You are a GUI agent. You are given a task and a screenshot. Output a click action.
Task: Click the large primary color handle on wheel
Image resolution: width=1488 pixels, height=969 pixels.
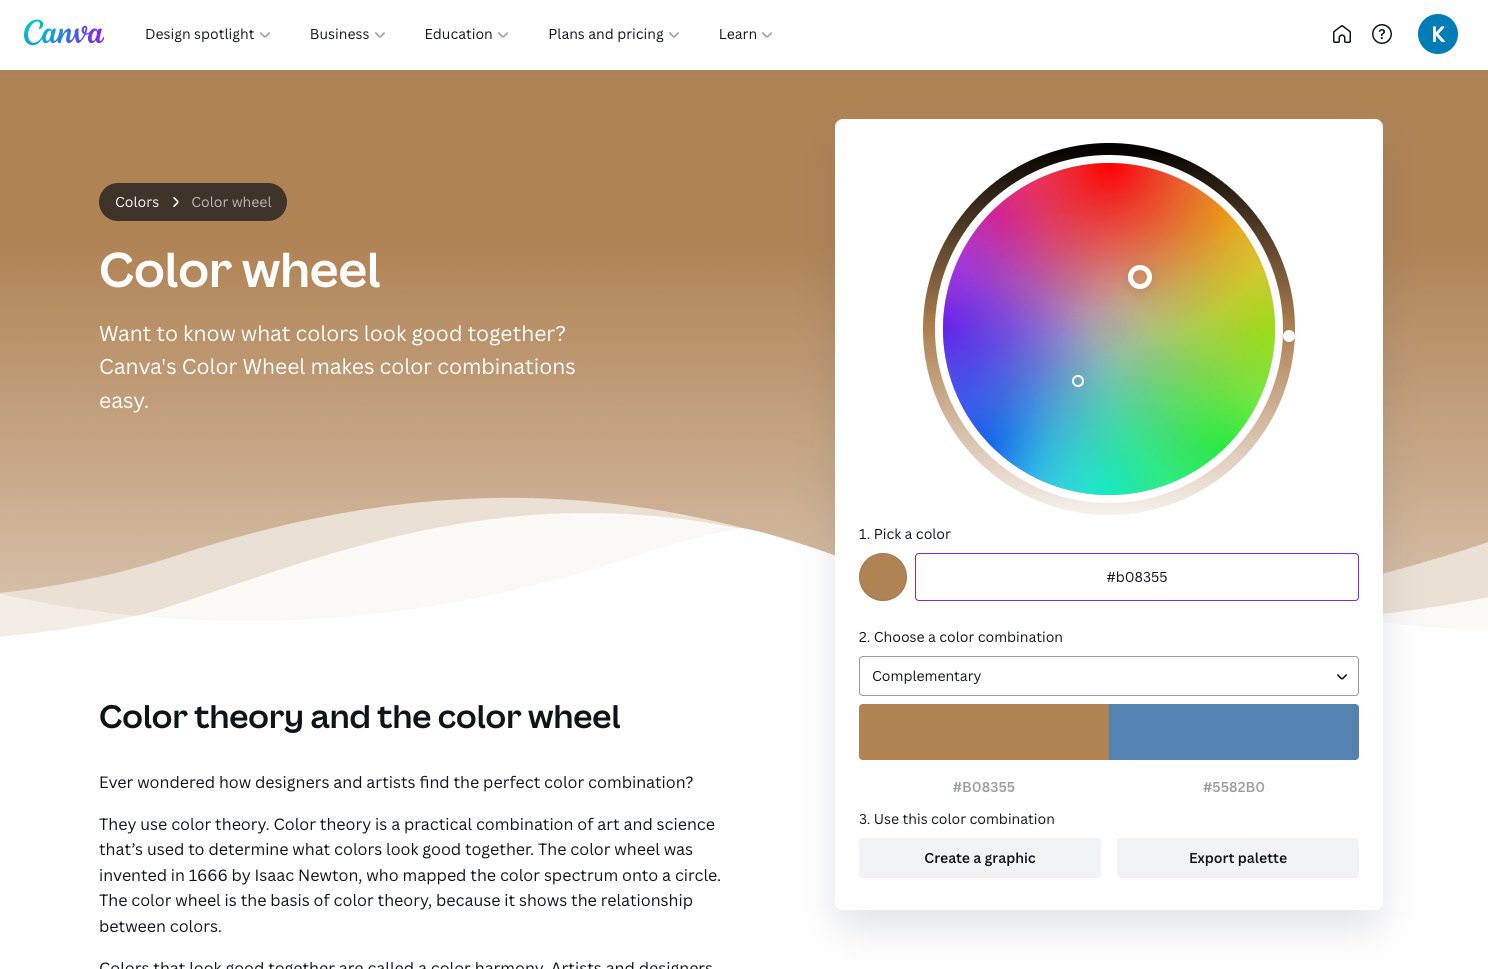[1140, 277]
